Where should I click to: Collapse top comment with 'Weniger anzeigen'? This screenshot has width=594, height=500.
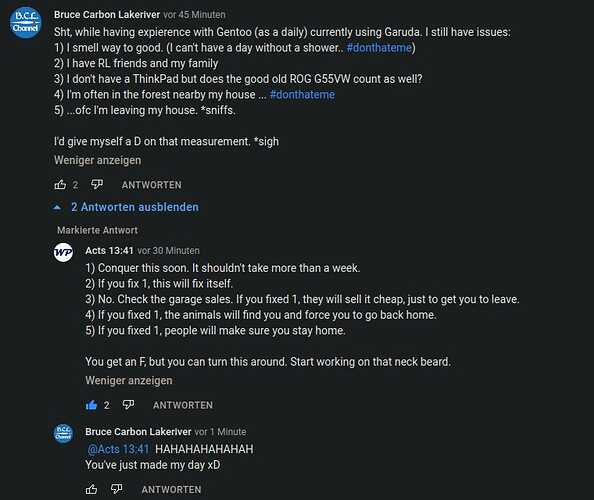pos(97,160)
